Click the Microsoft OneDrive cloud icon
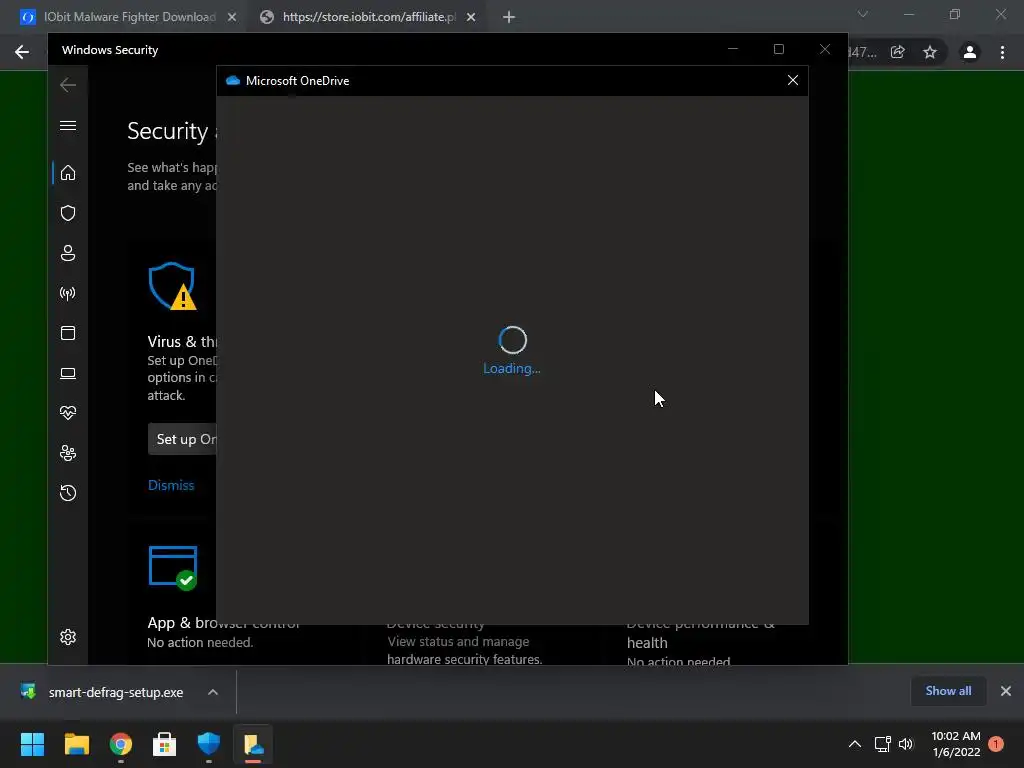This screenshot has height=768, width=1024. 233,80
